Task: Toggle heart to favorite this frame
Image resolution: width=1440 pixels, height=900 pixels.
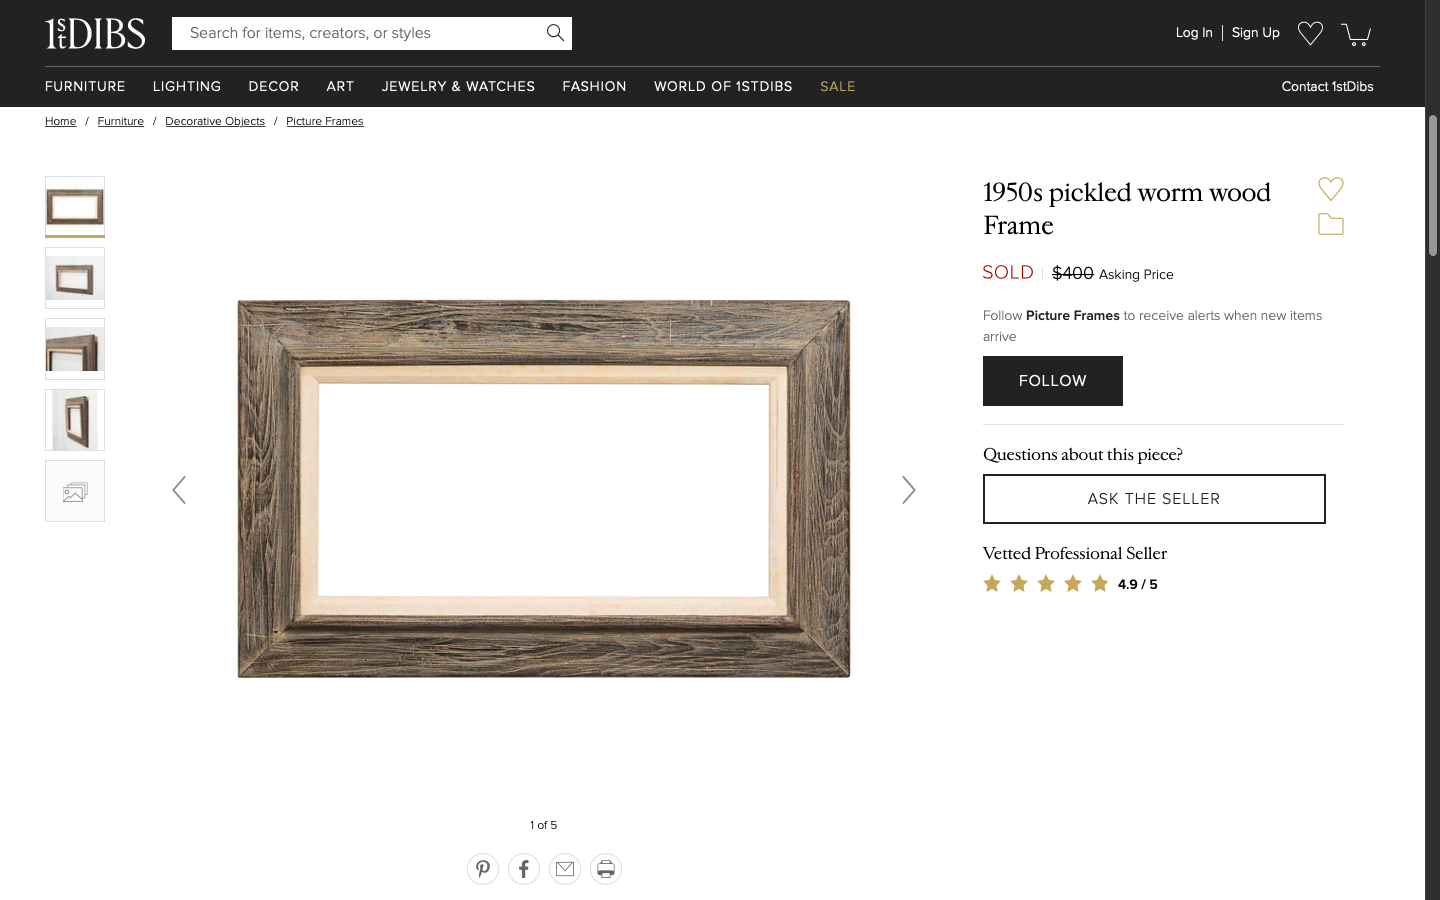Action: (1331, 189)
